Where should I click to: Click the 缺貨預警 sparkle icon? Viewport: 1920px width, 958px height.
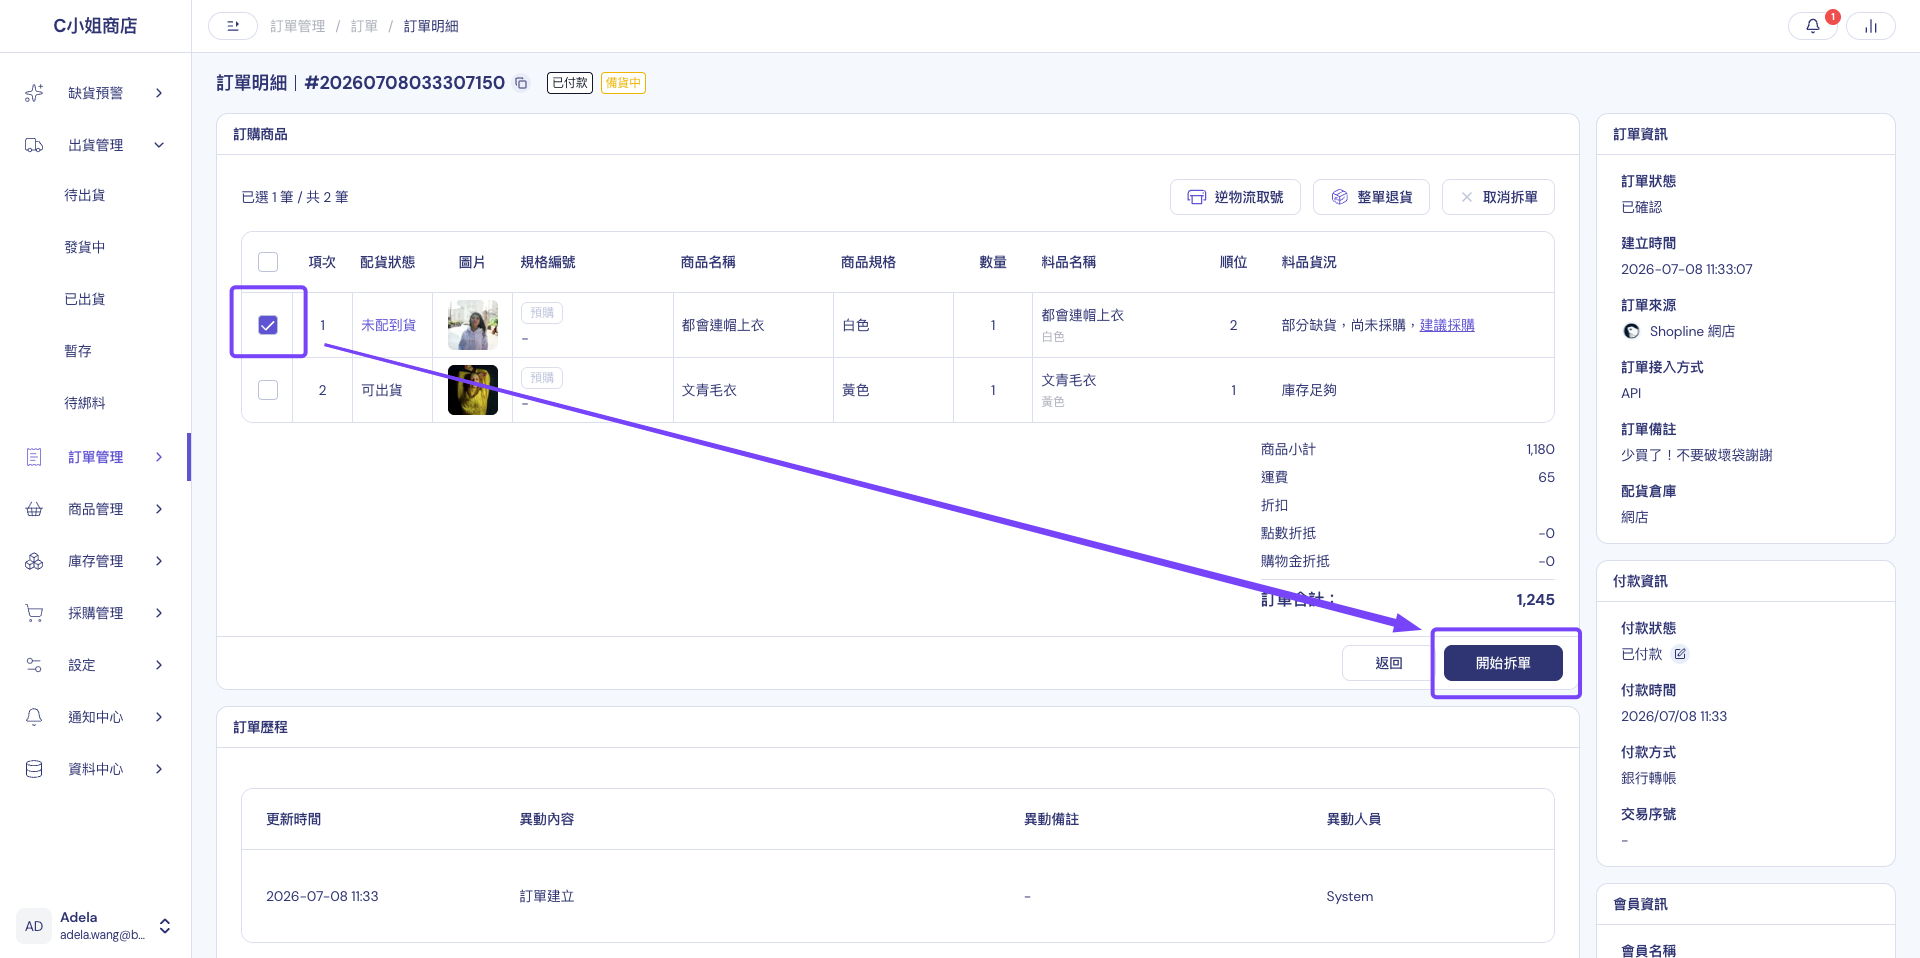coord(34,93)
